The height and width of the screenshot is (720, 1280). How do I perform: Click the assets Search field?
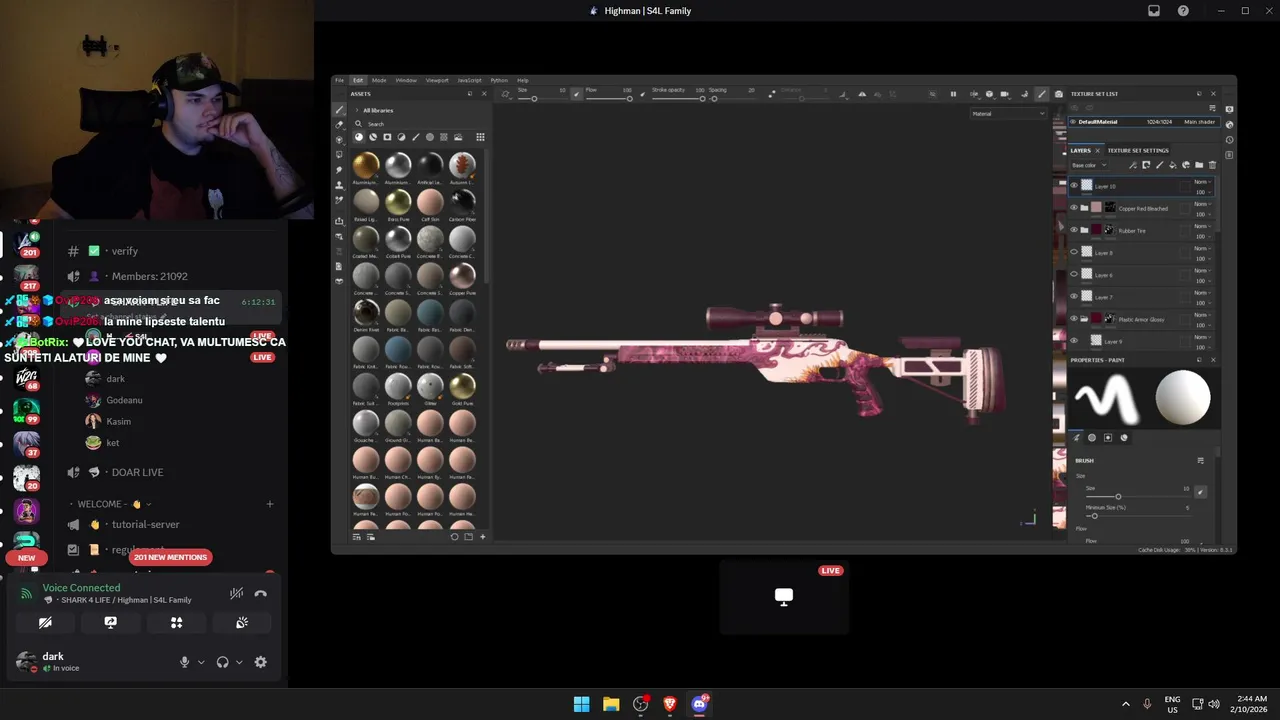420,124
